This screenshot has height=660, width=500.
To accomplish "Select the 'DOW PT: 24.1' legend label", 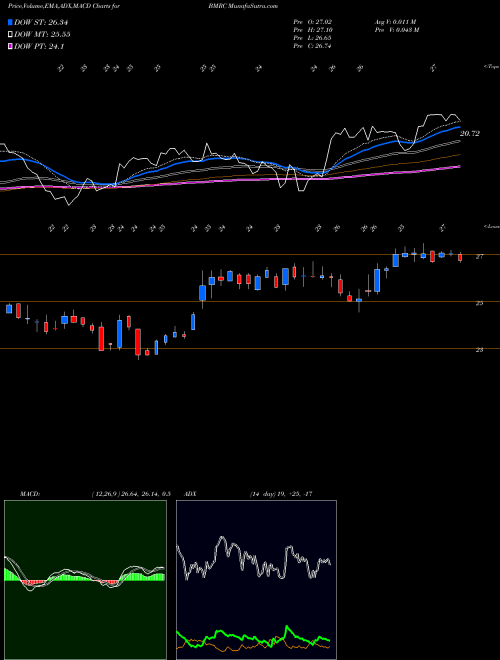I will pyautogui.click(x=39, y=47).
